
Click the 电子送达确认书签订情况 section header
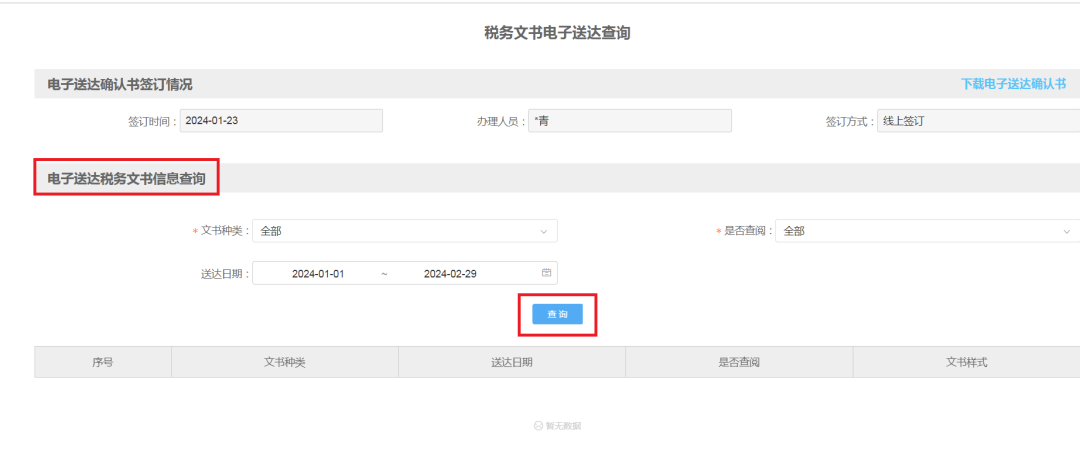[120, 85]
